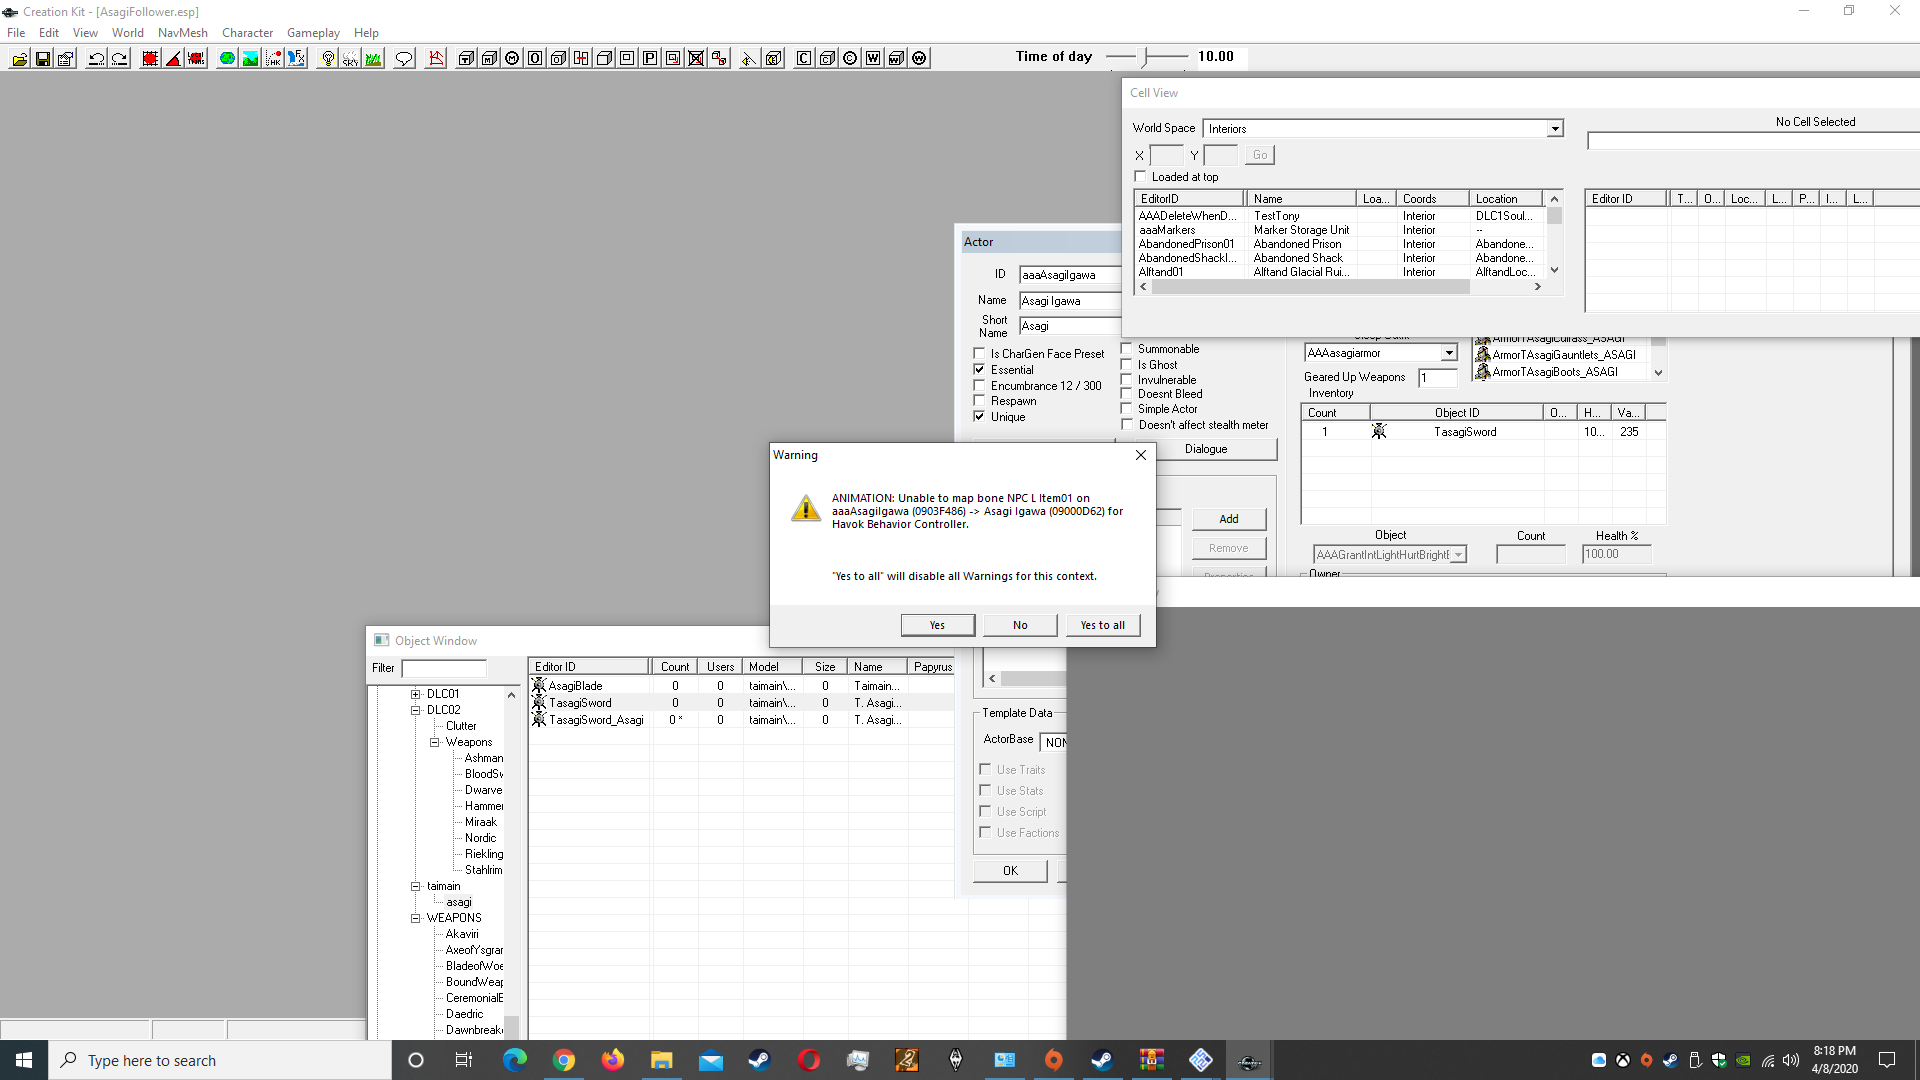Toggle the light bulb toolbar icon
Viewport: 1920px width, 1080px height.
point(327,58)
